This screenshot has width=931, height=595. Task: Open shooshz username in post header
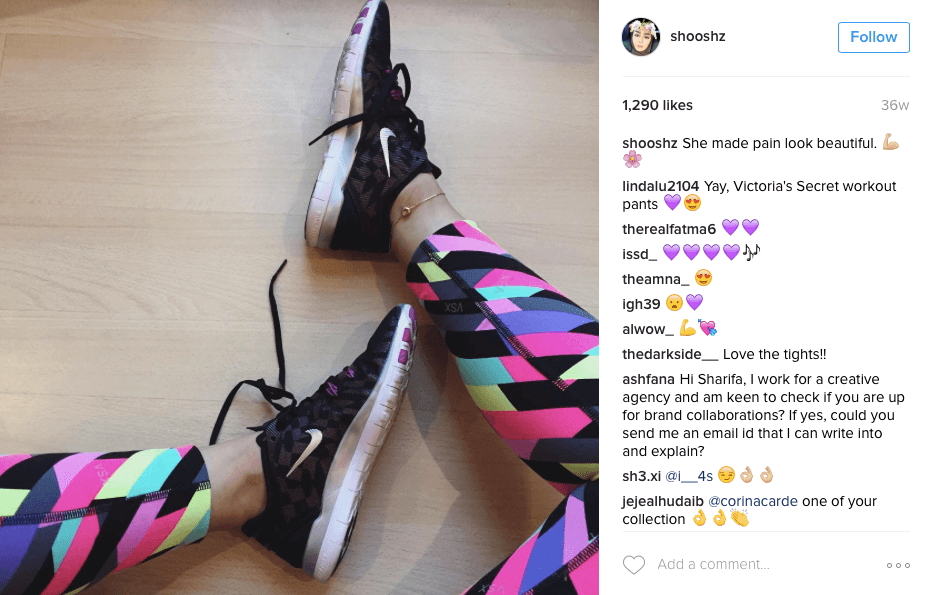pyautogui.click(x=698, y=36)
